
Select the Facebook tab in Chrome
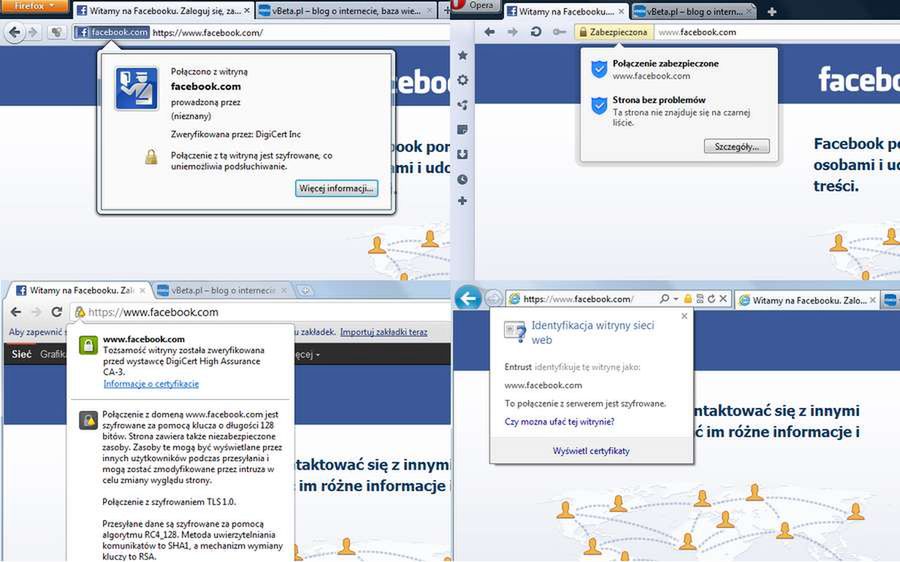[81, 290]
